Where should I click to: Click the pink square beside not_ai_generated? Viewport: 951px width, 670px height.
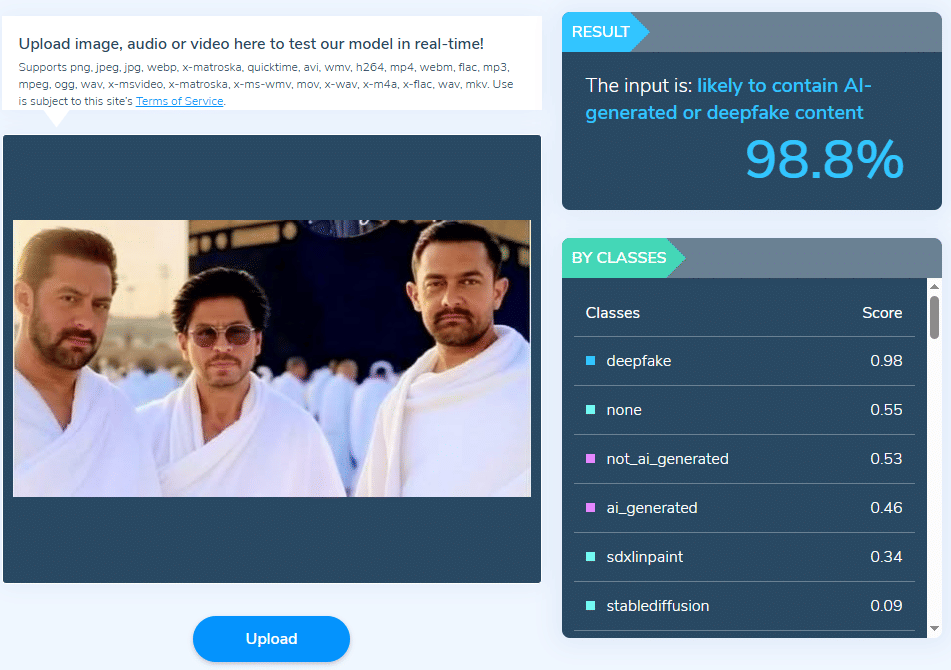[x=590, y=459]
